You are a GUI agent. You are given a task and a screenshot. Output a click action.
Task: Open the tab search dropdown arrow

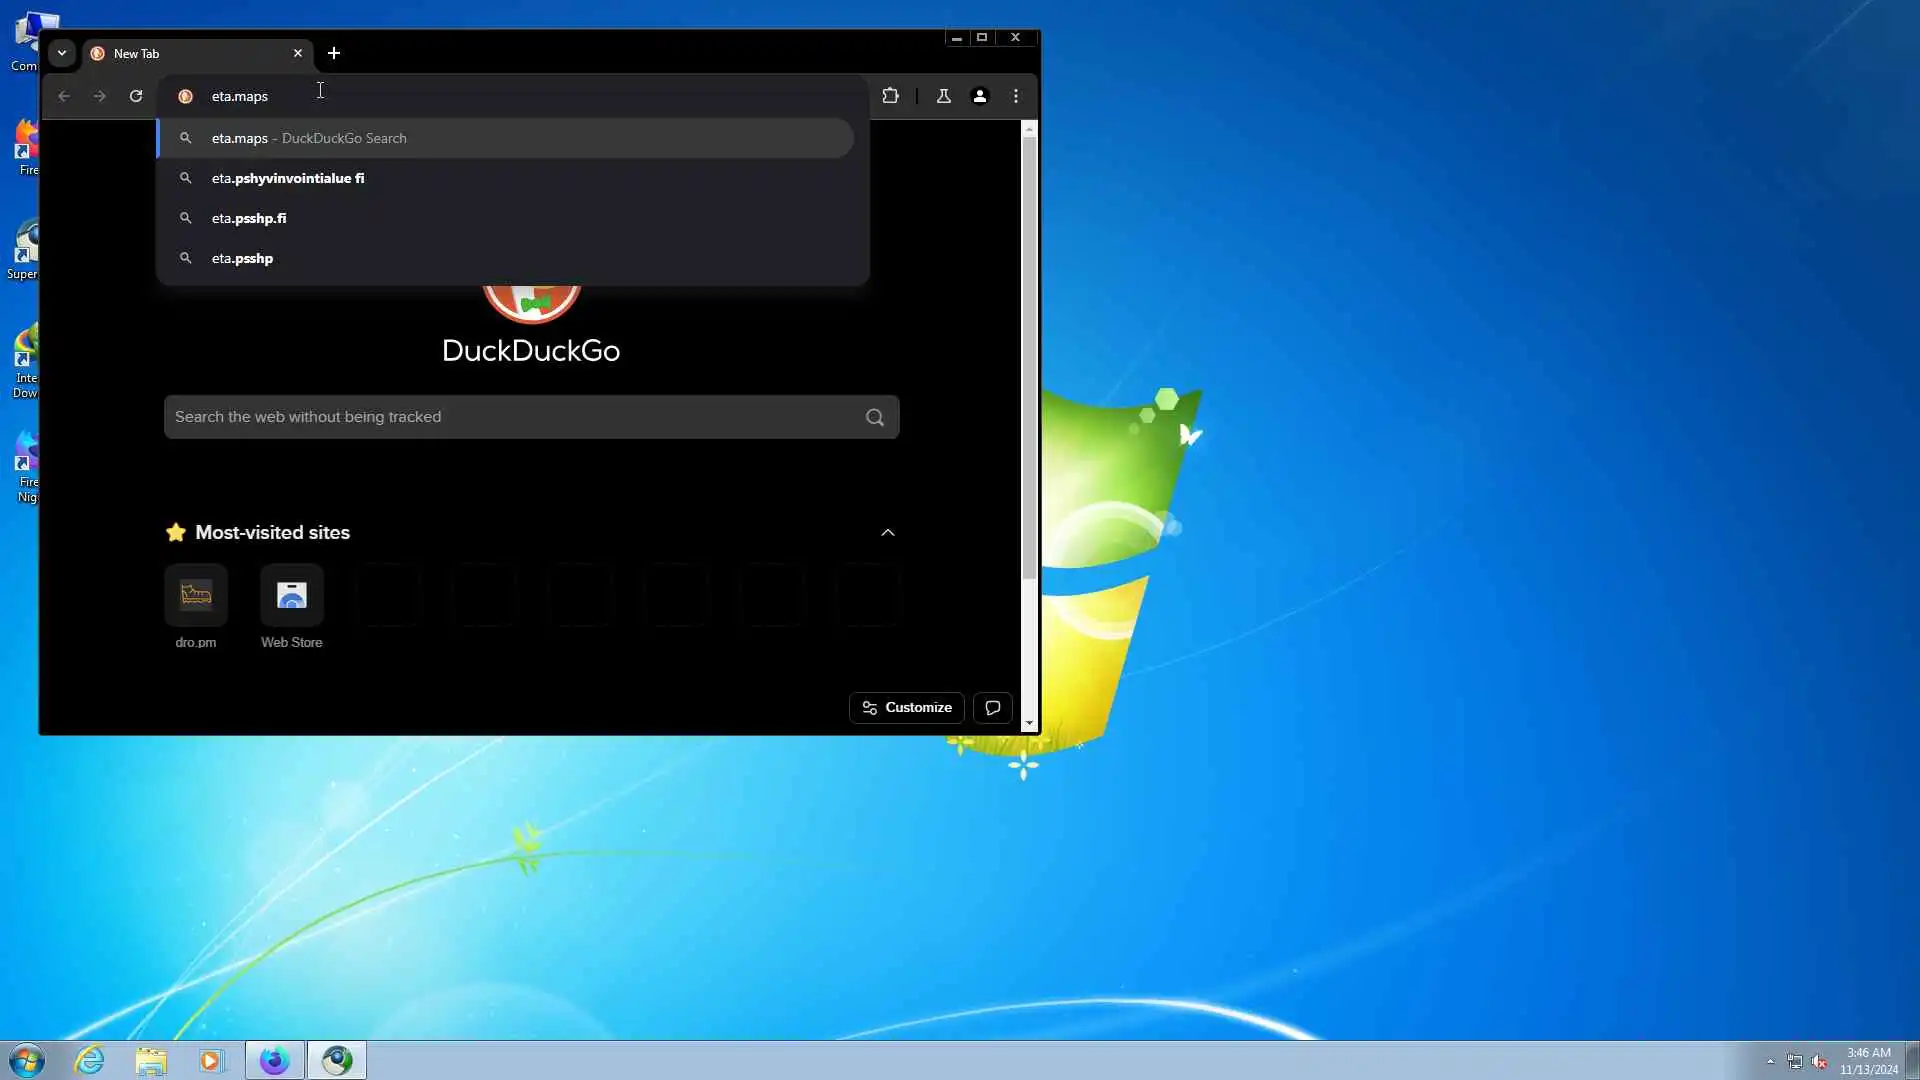click(x=62, y=53)
